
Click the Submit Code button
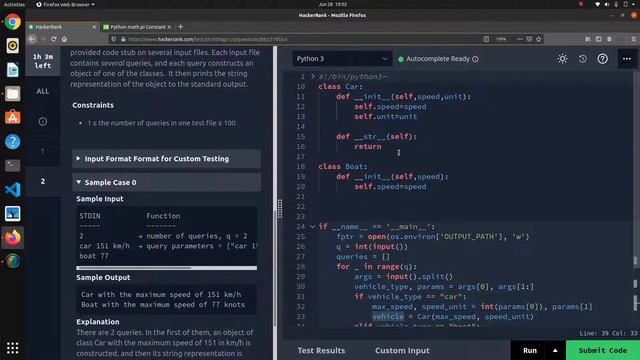602,351
